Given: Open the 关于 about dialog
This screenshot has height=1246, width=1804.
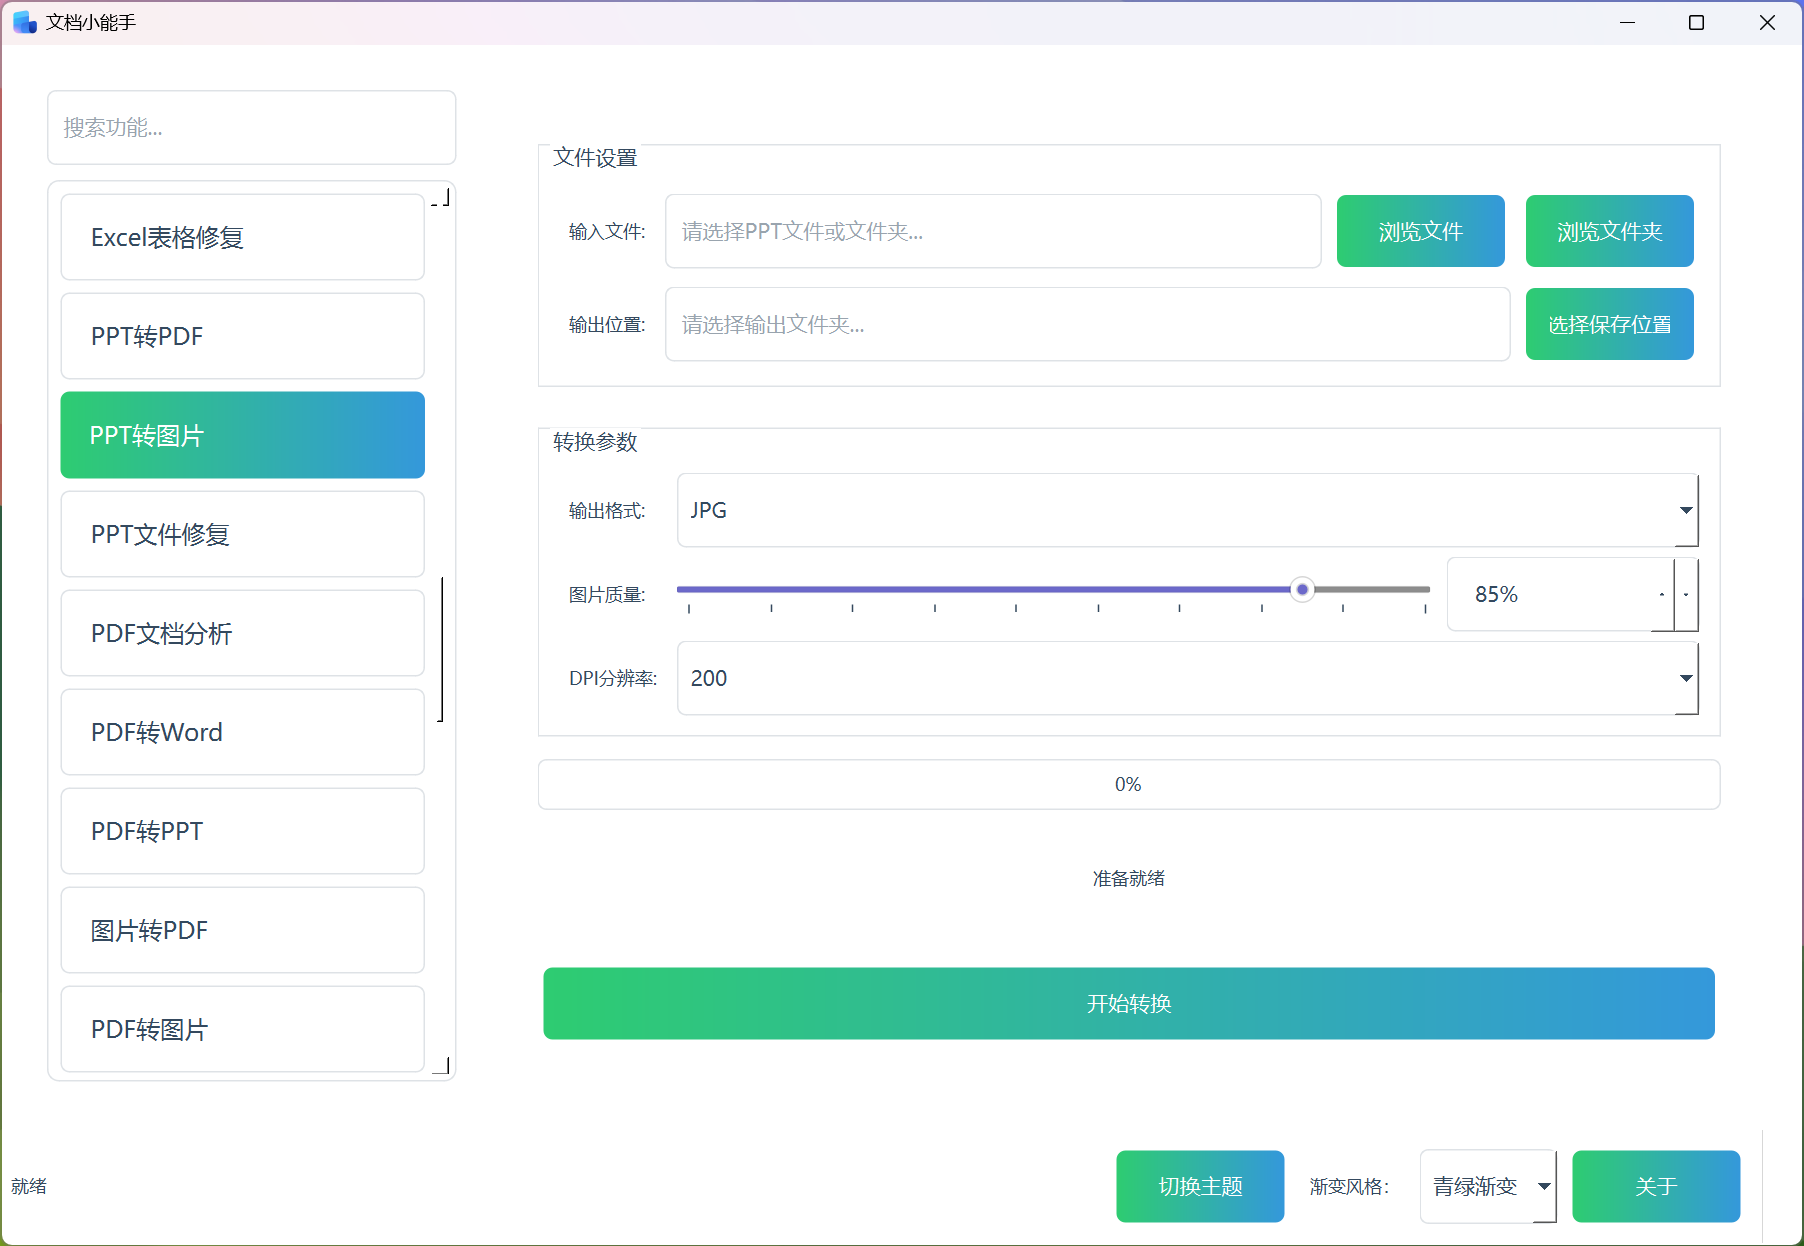Looking at the screenshot, I should [1655, 1186].
